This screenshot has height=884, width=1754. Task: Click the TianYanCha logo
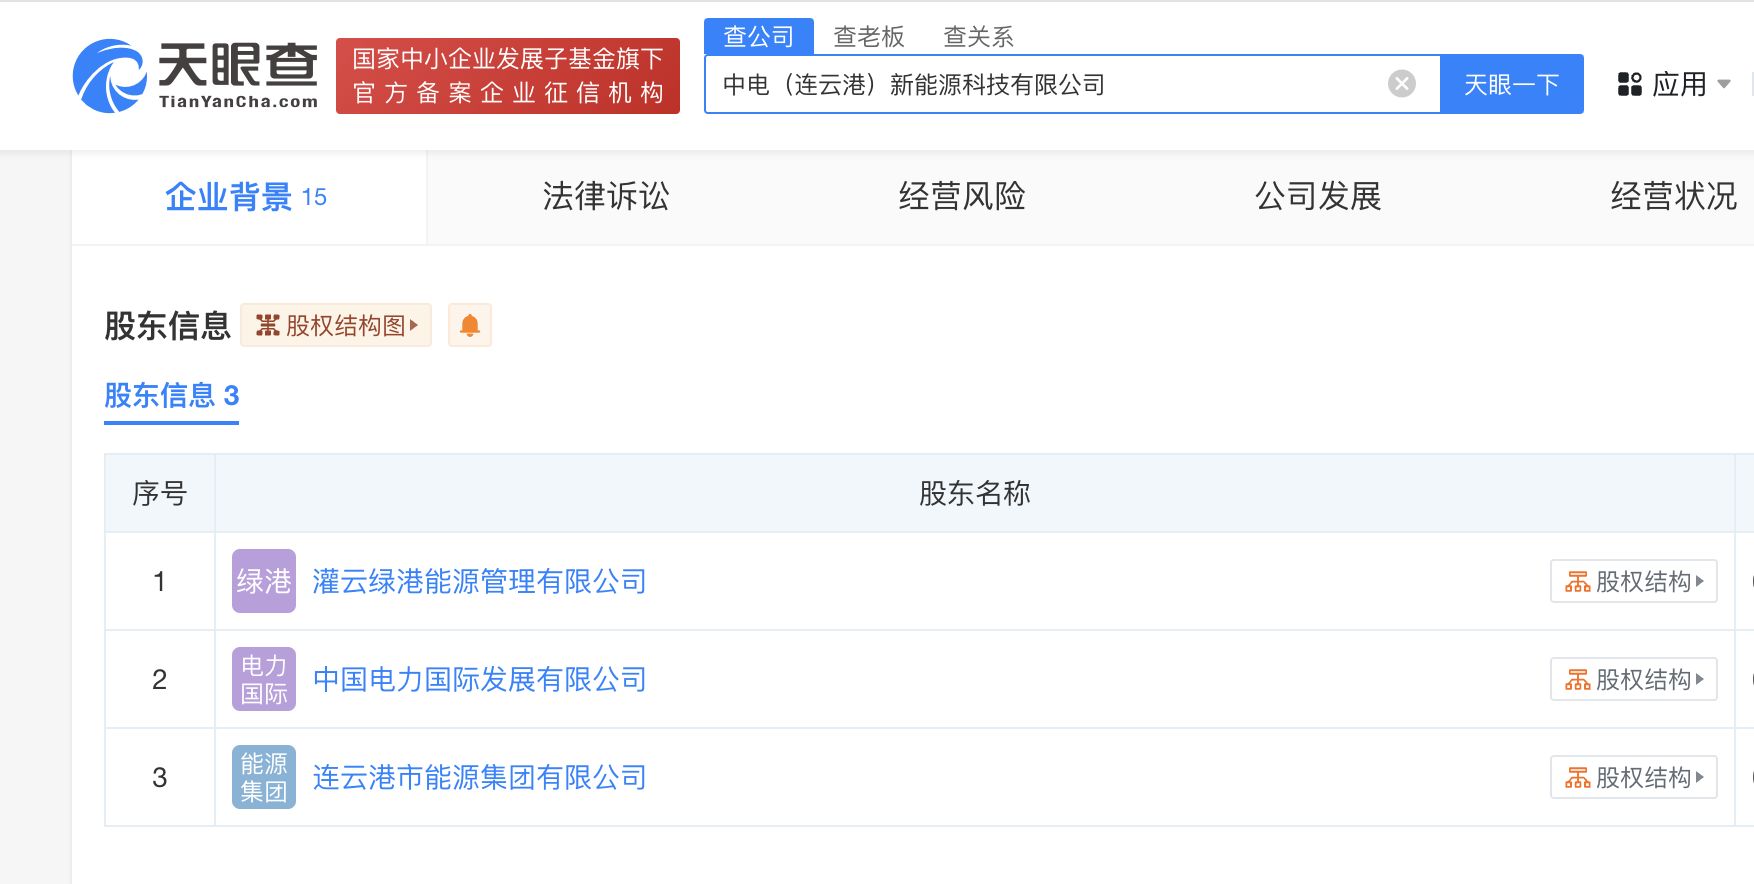(196, 76)
